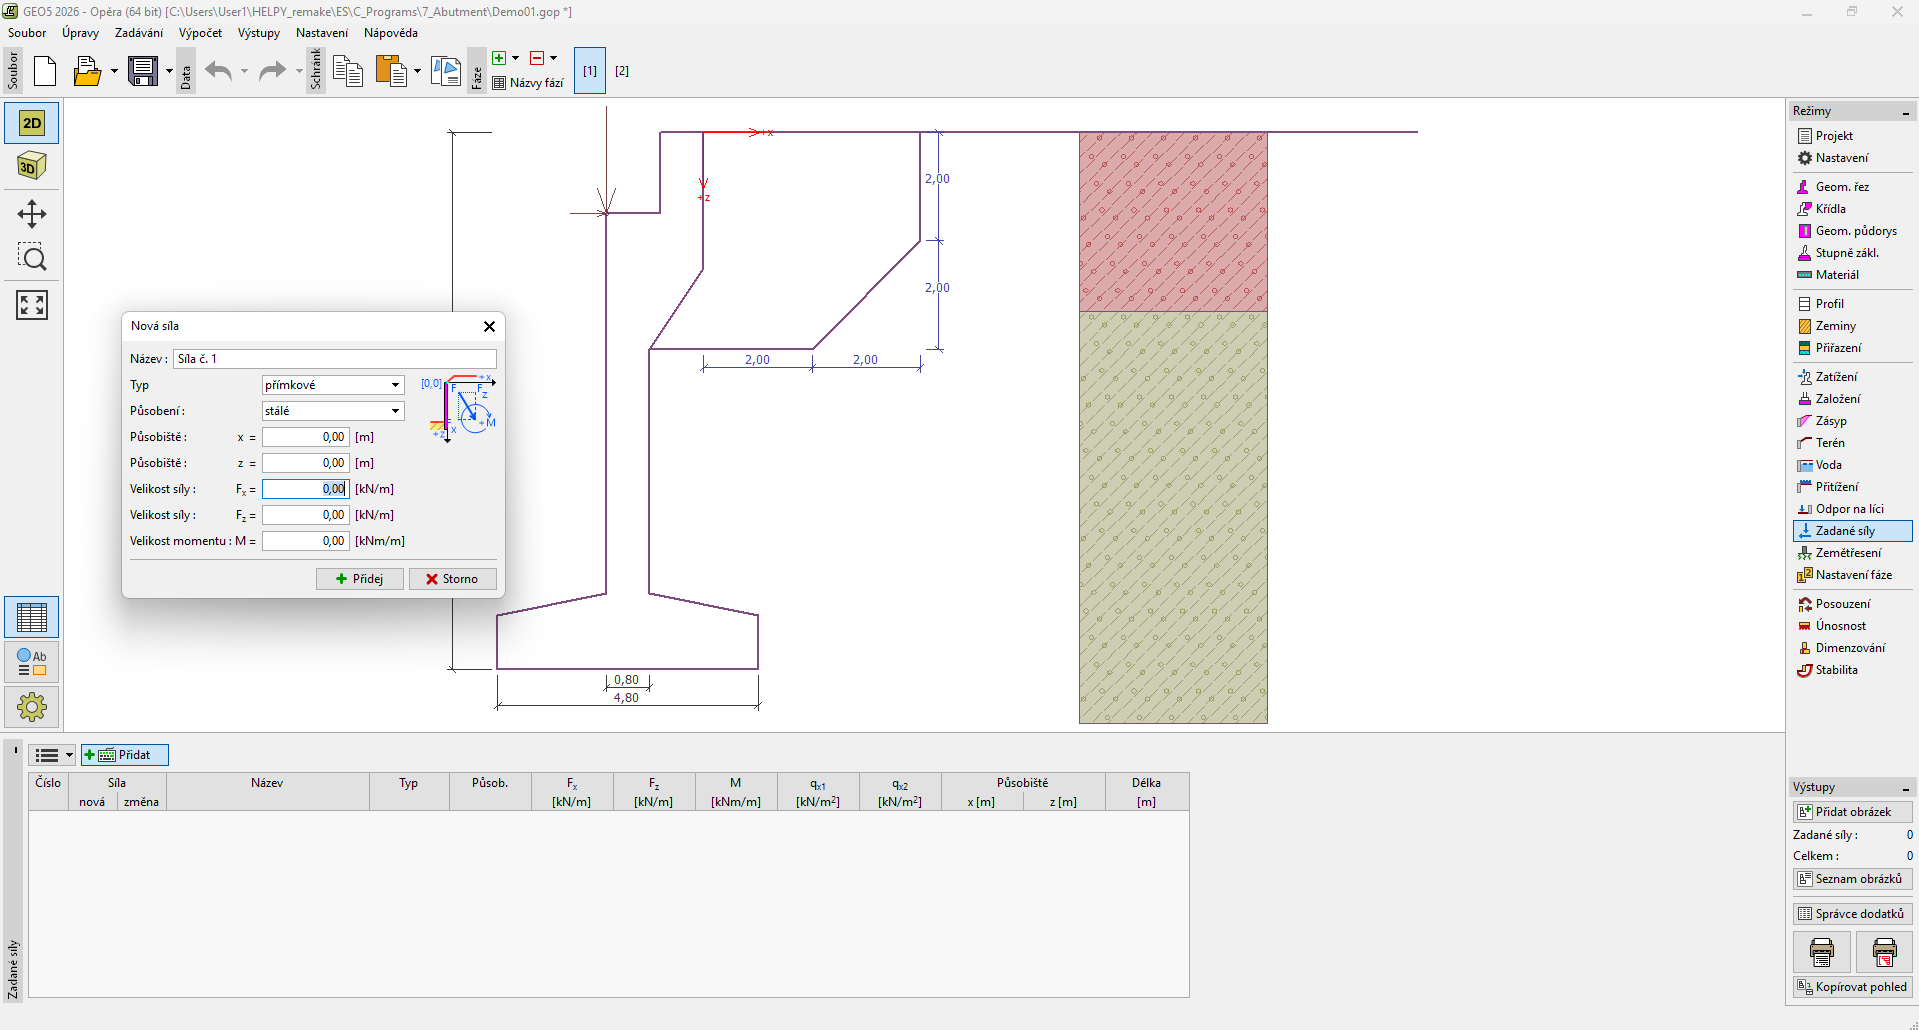Click the print picture icon
The width and height of the screenshot is (1919, 1030).
1821,952
